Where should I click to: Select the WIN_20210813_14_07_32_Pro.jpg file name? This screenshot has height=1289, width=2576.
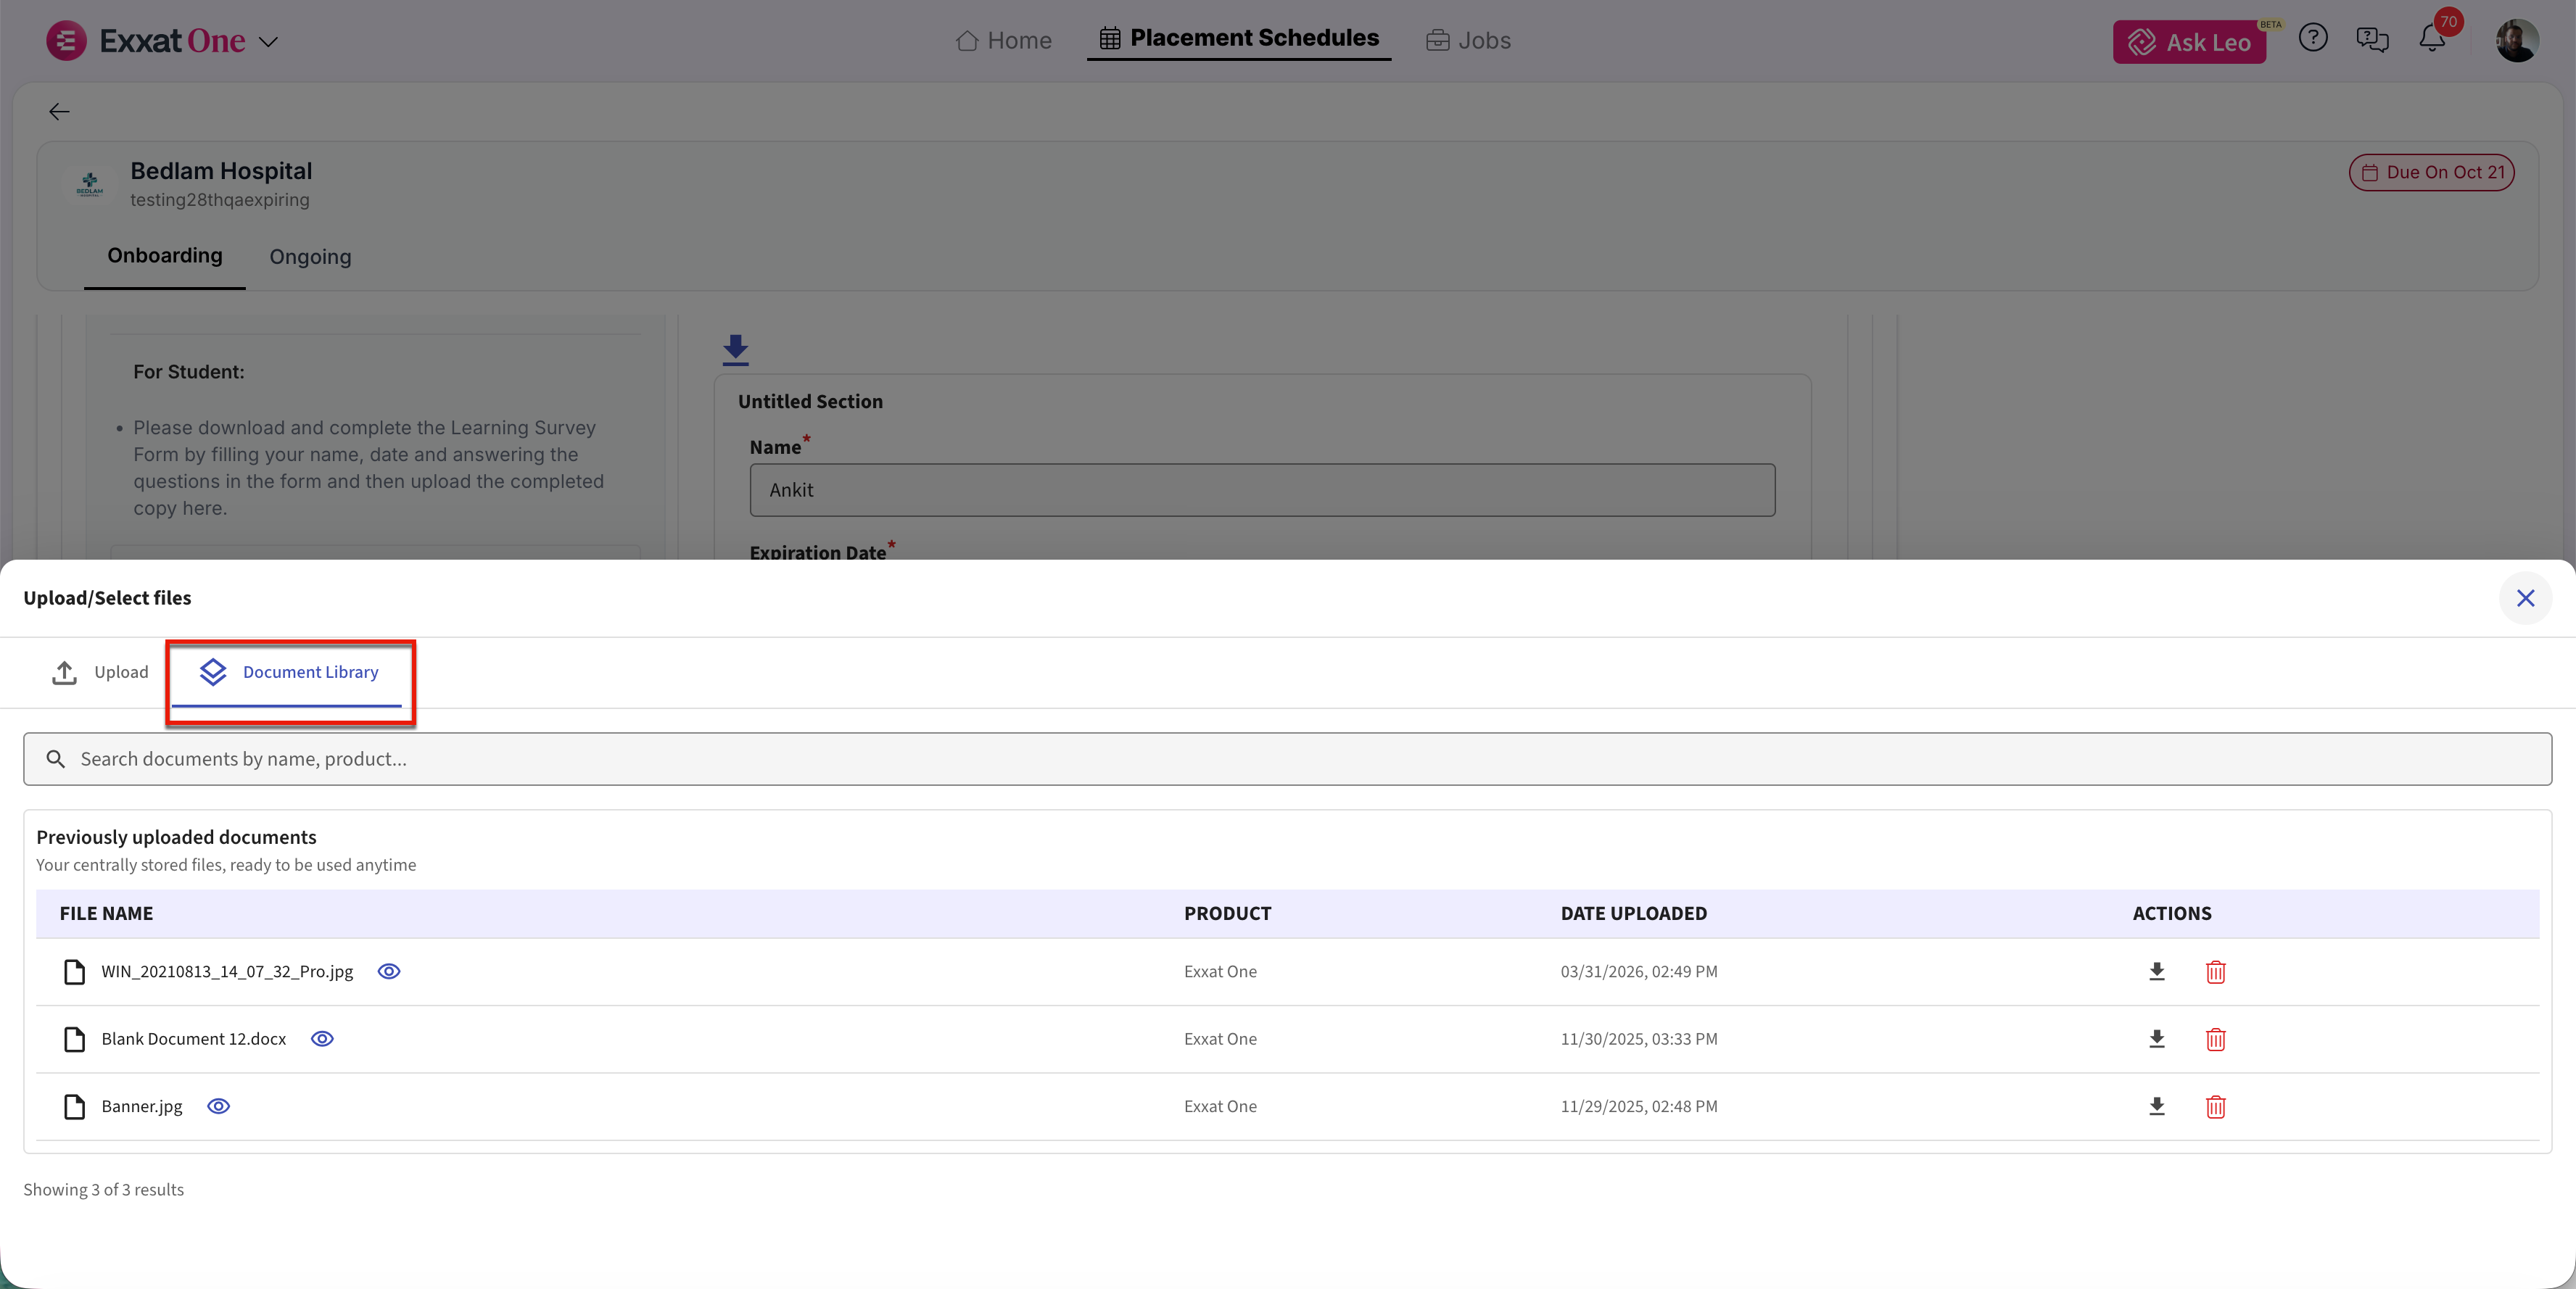point(227,971)
